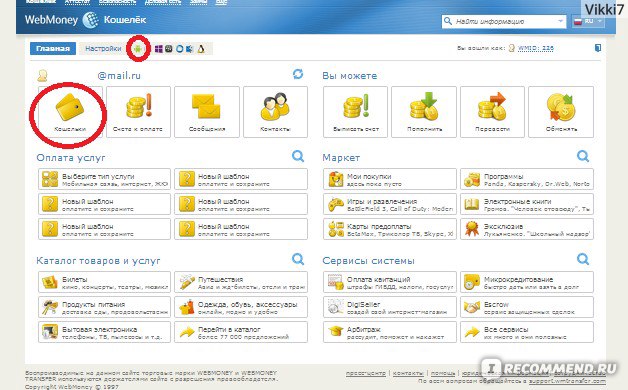Open the Android app version icon
Viewport: 628px width, 390px height.
coord(138,49)
